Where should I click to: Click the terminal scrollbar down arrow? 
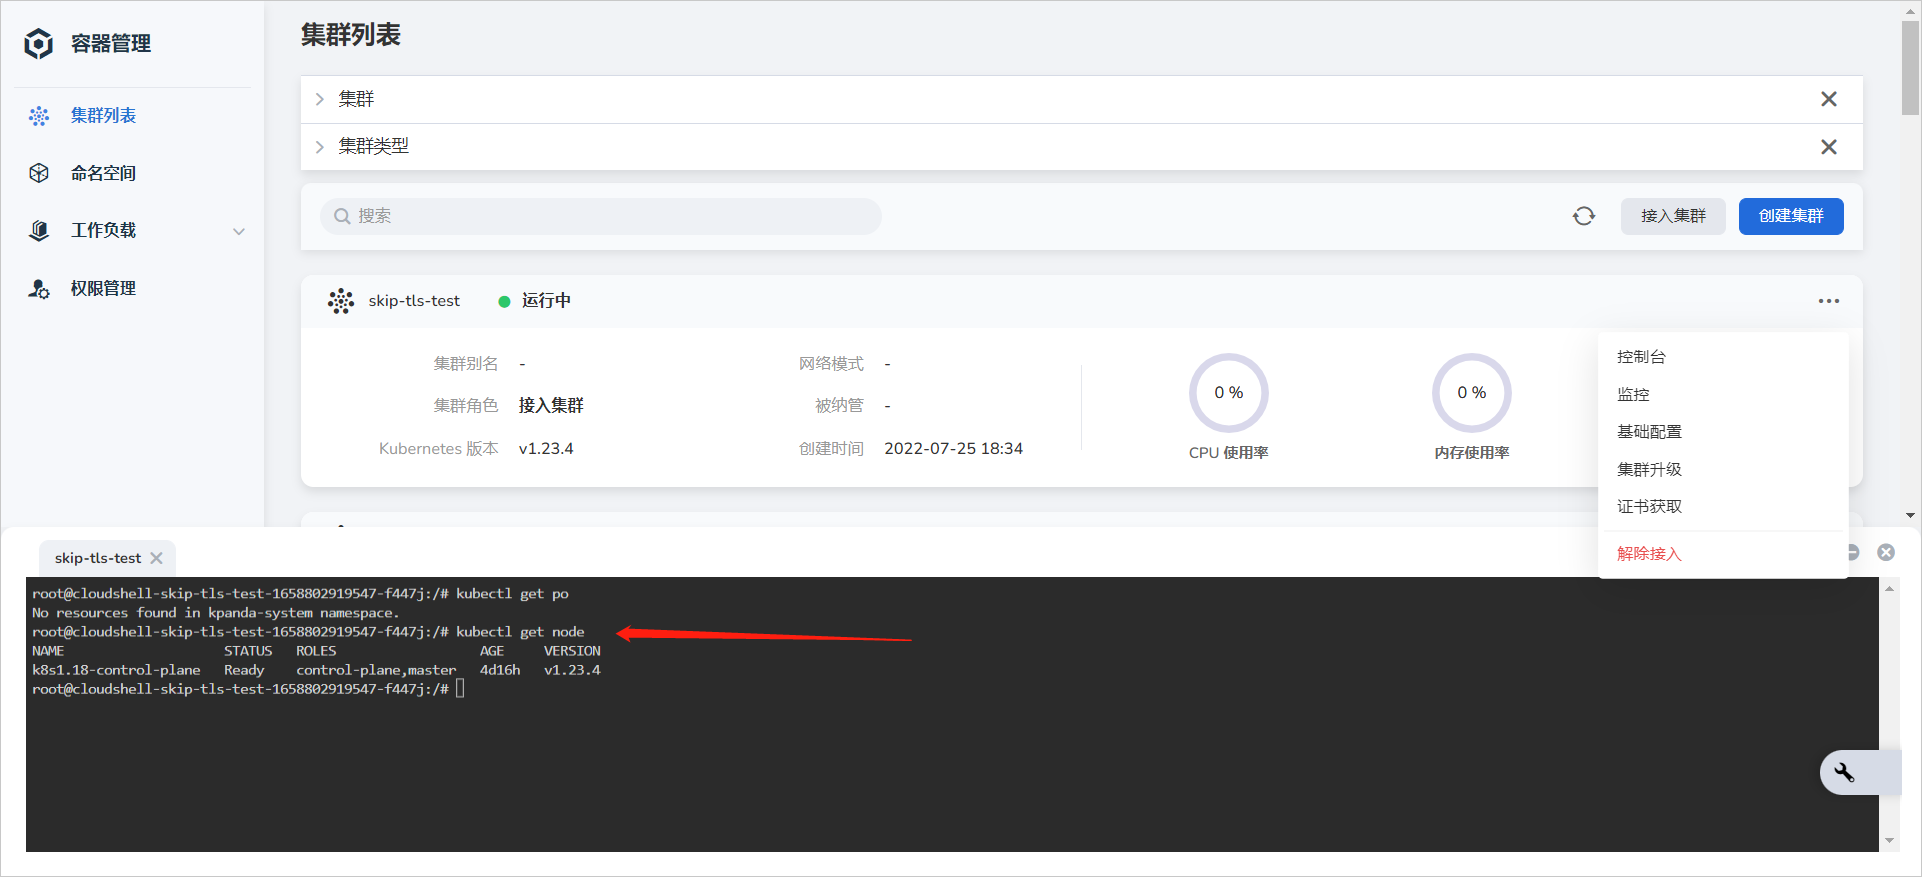click(1889, 841)
